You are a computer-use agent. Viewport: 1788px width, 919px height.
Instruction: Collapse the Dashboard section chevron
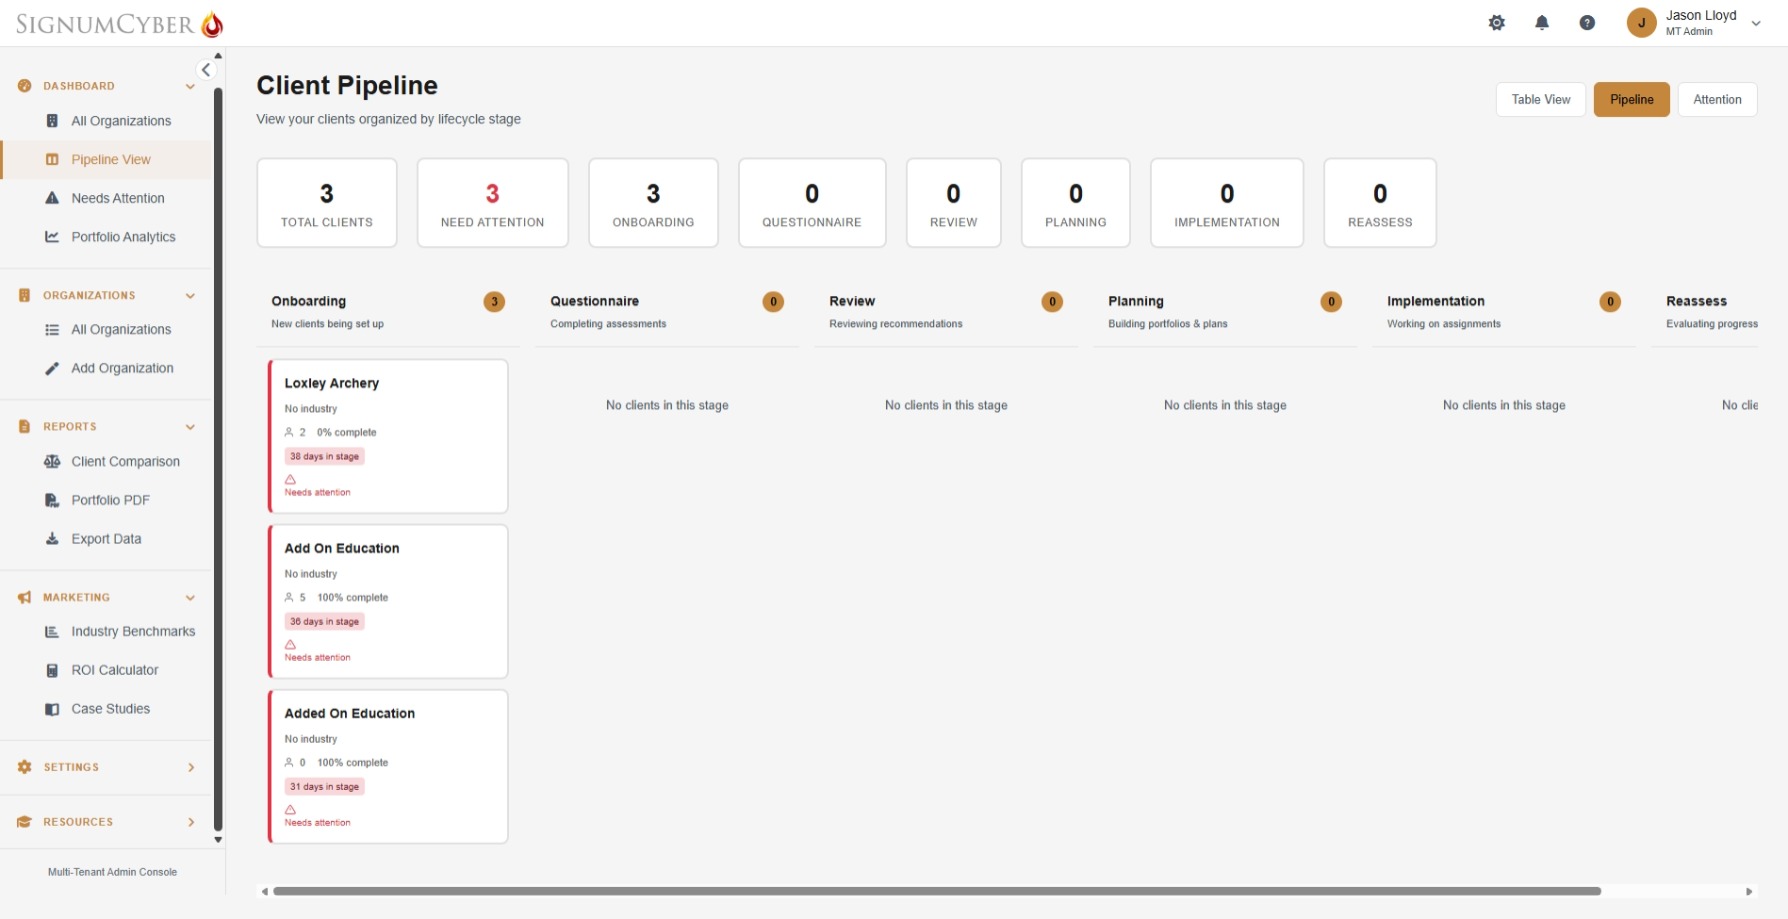click(x=190, y=86)
